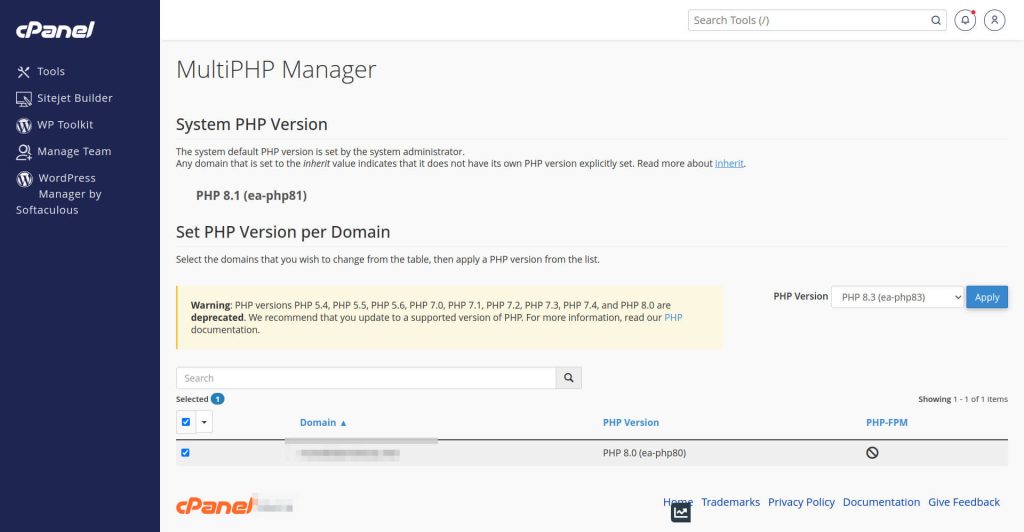
Task: Click the statistics chart icon in footer
Action: [x=680, y=512]
